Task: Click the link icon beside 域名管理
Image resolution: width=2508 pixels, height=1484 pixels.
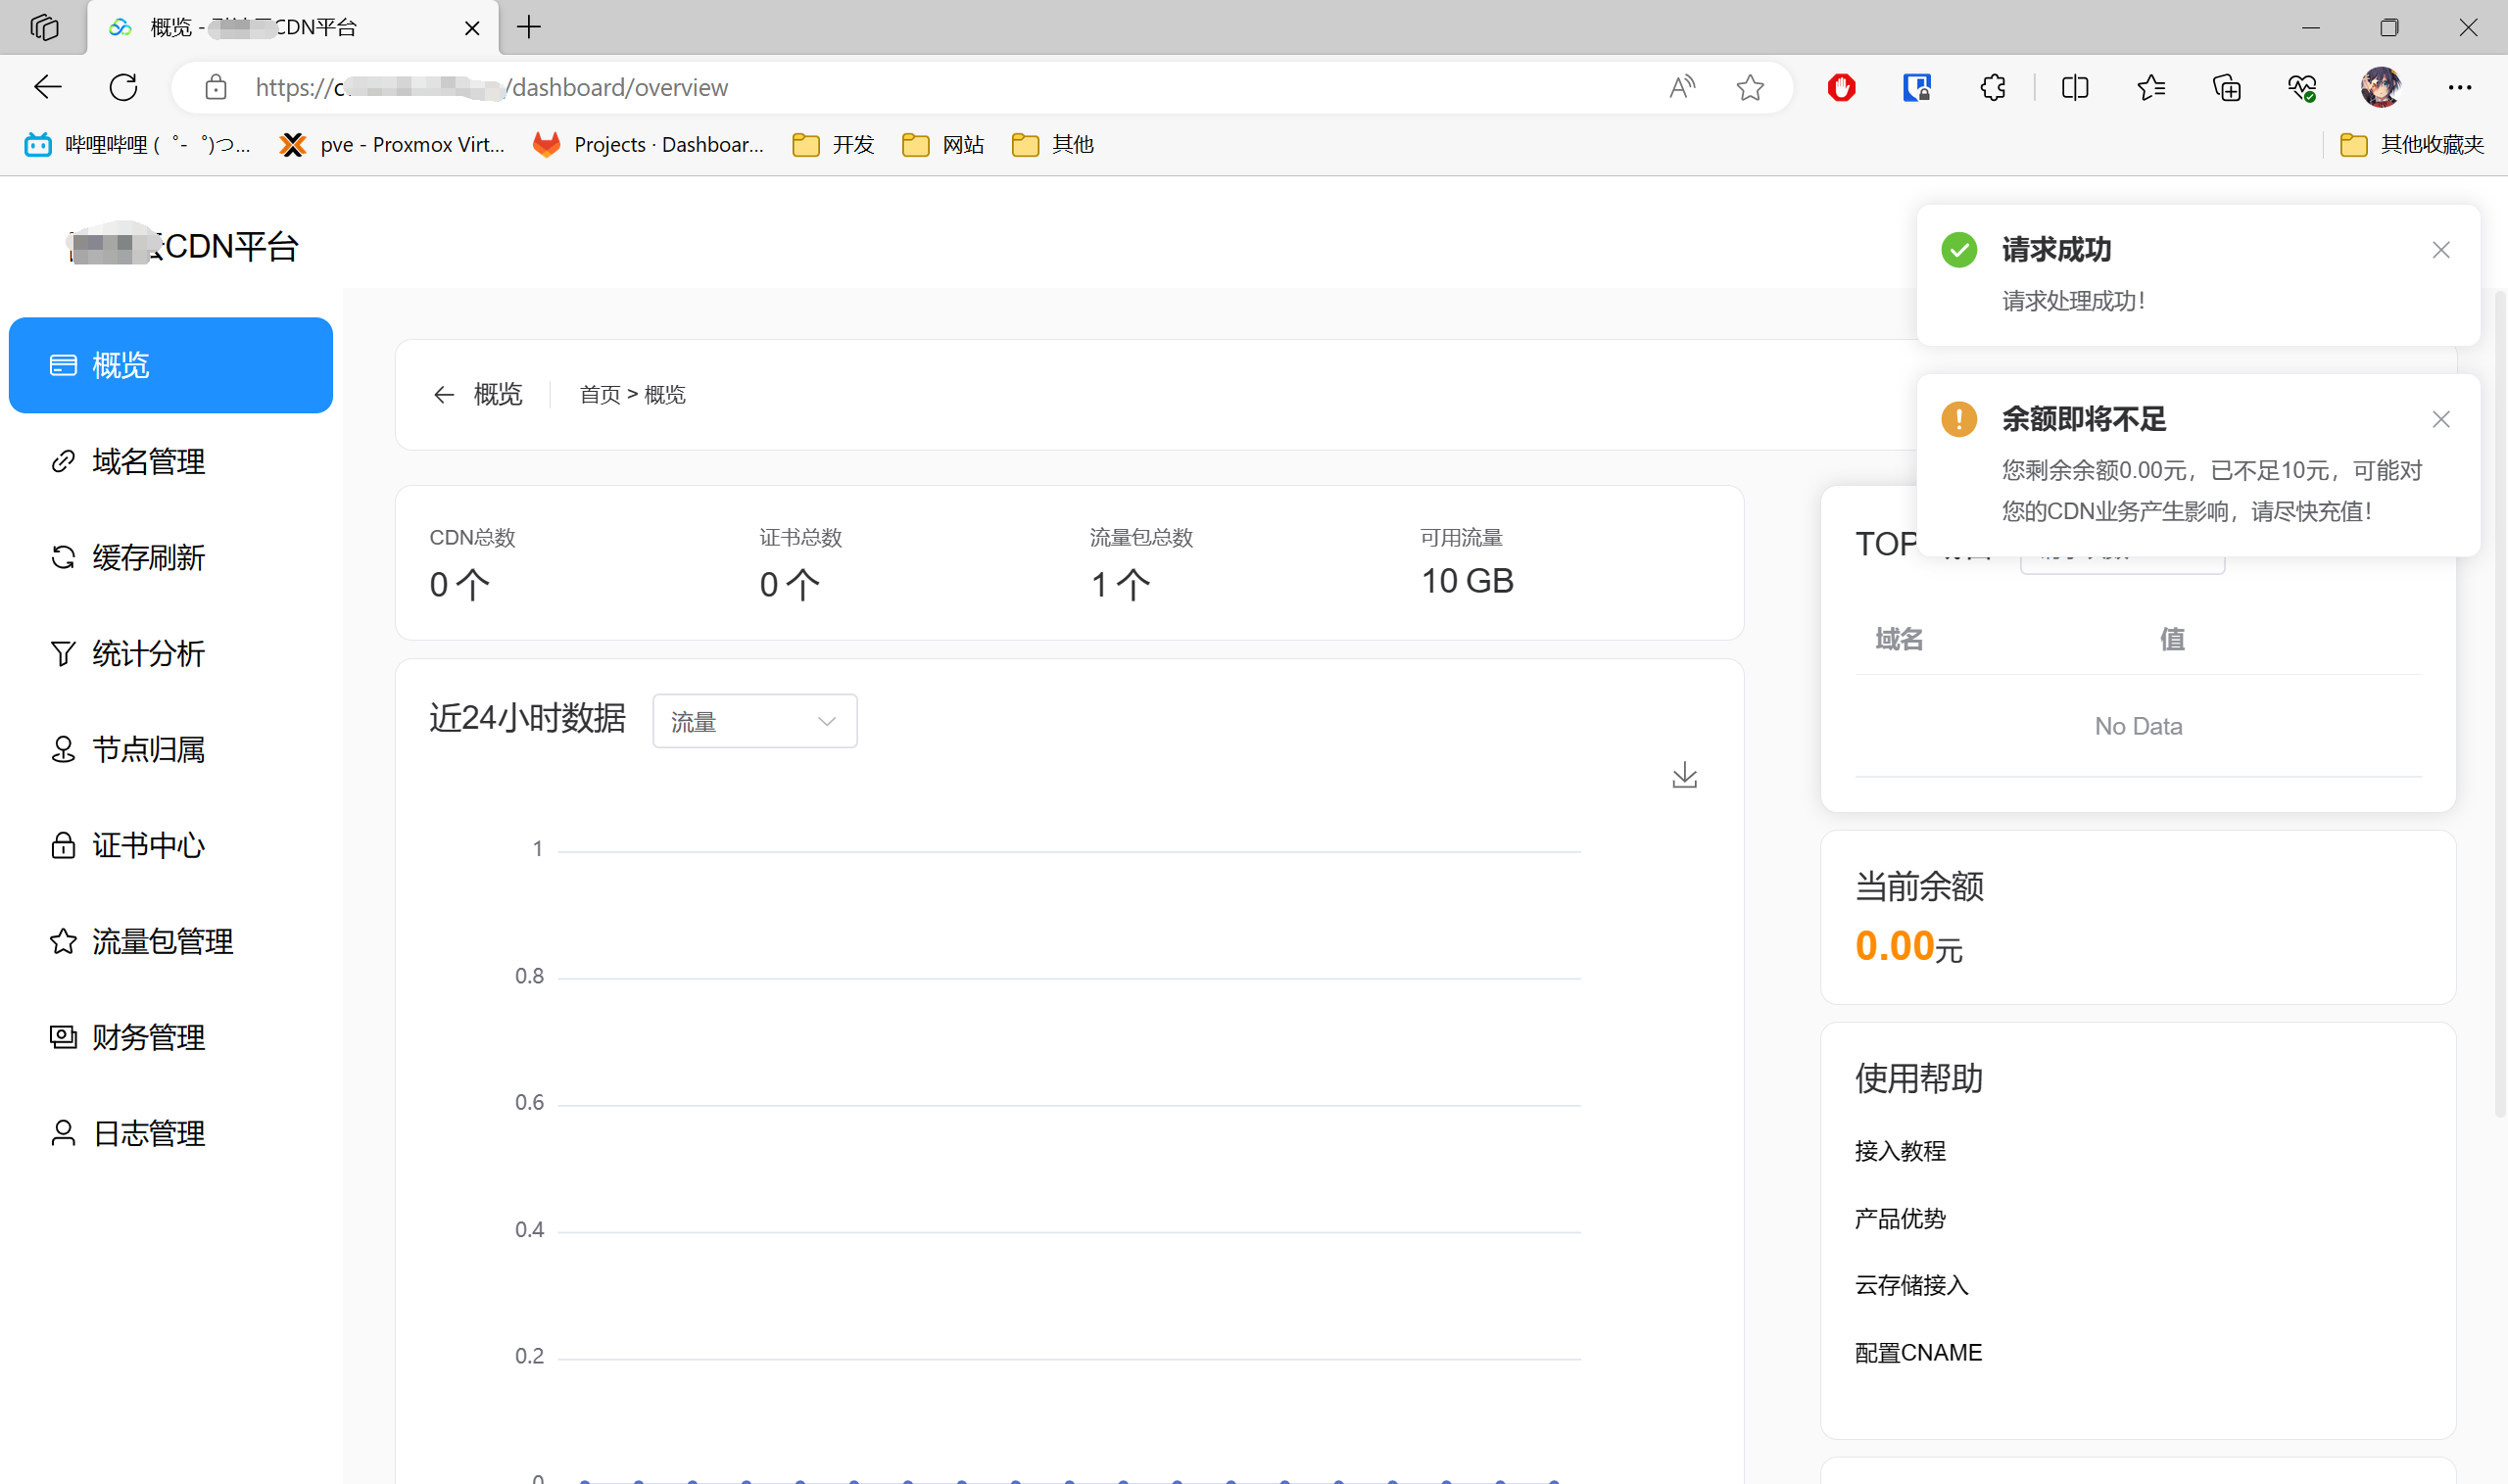Action: click(x=63, y=461)
